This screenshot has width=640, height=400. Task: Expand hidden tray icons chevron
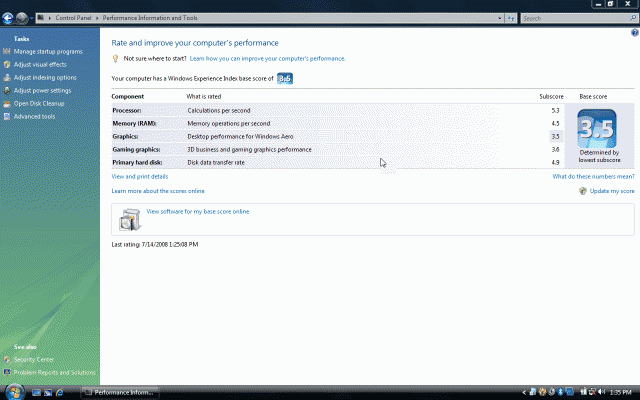(524, 393)
